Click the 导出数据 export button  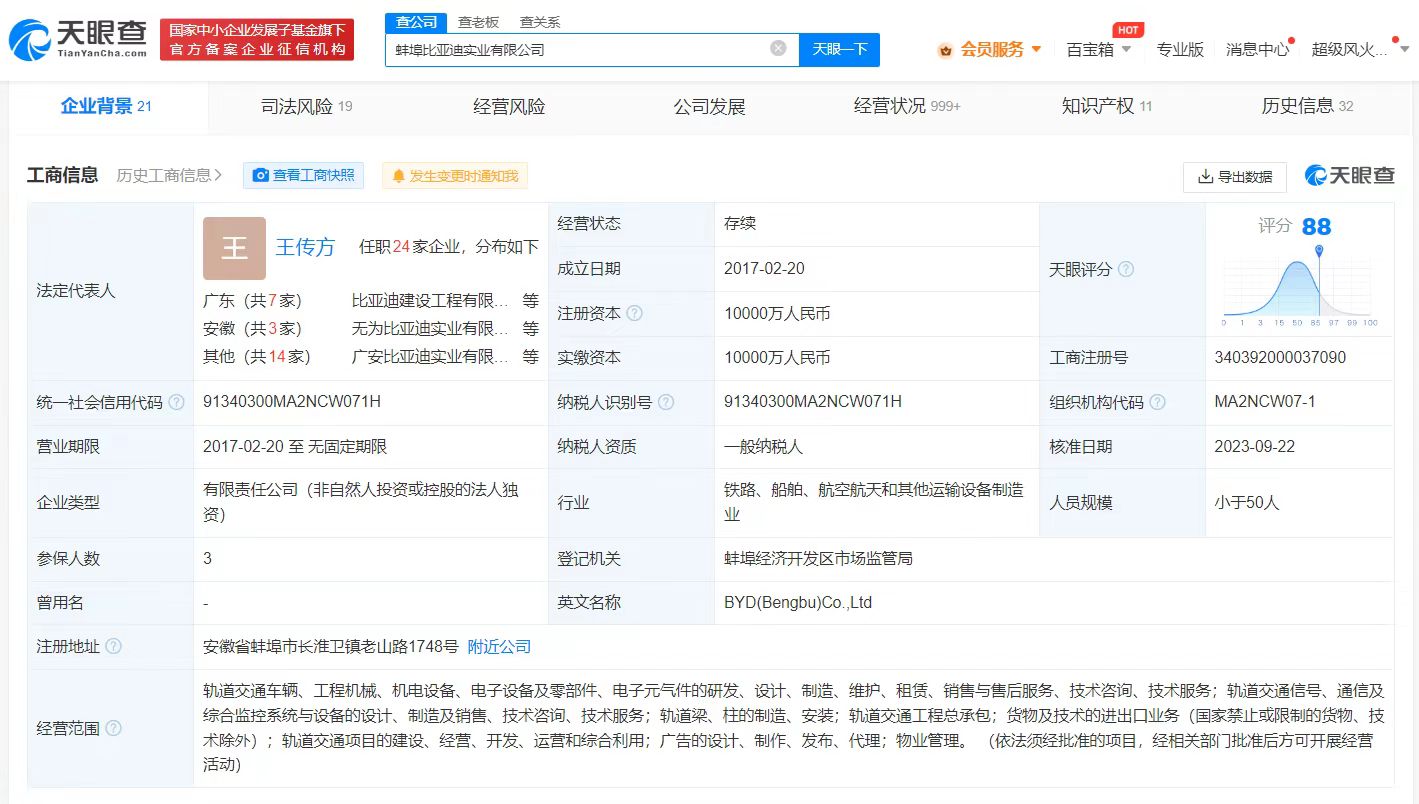coord(1234,177)
